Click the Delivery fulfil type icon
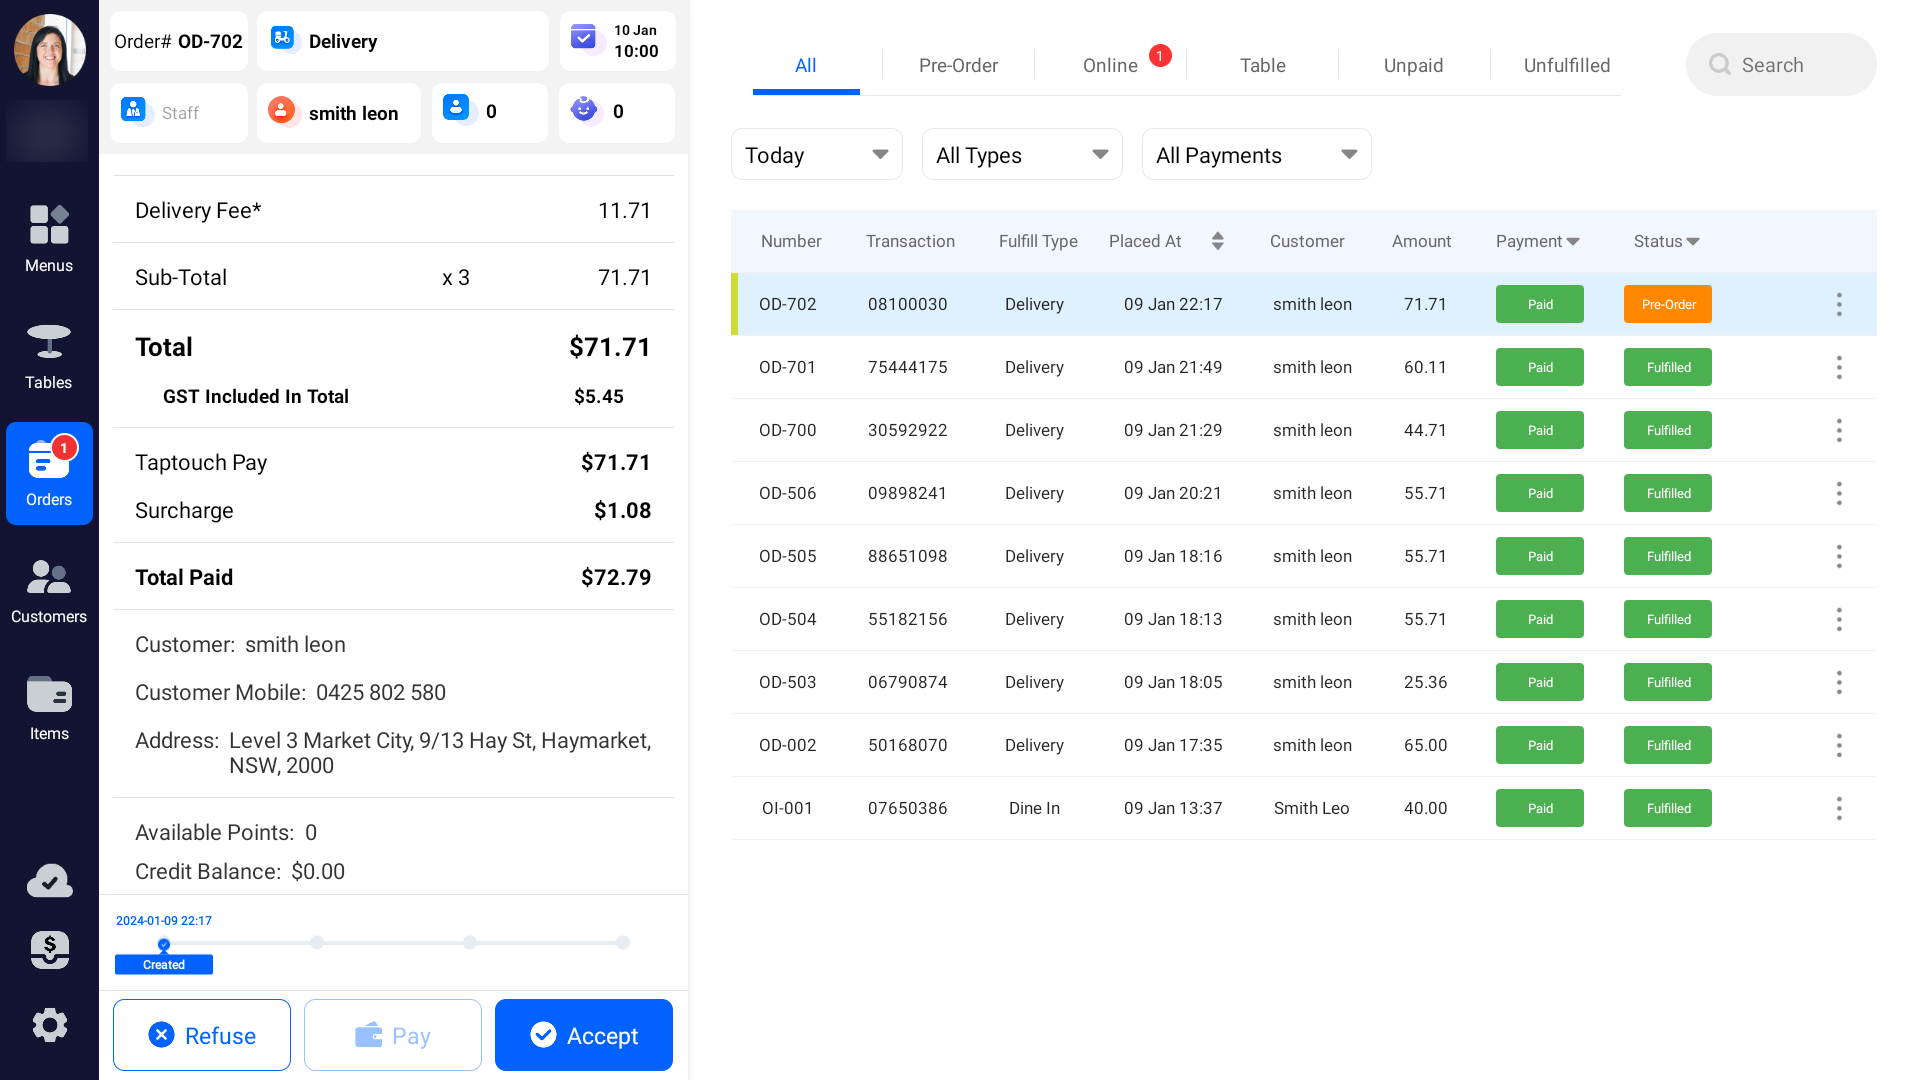Viewport: 1920px width, 1080px height. coord(283,39)
